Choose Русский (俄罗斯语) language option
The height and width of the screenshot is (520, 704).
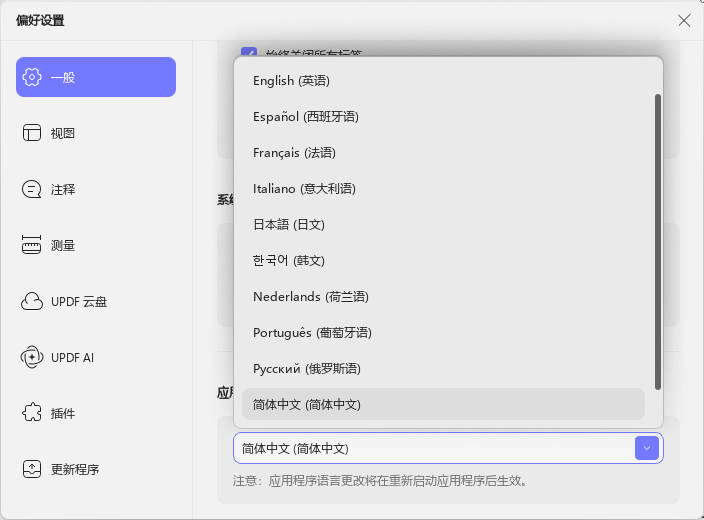(x=444, y=369)
